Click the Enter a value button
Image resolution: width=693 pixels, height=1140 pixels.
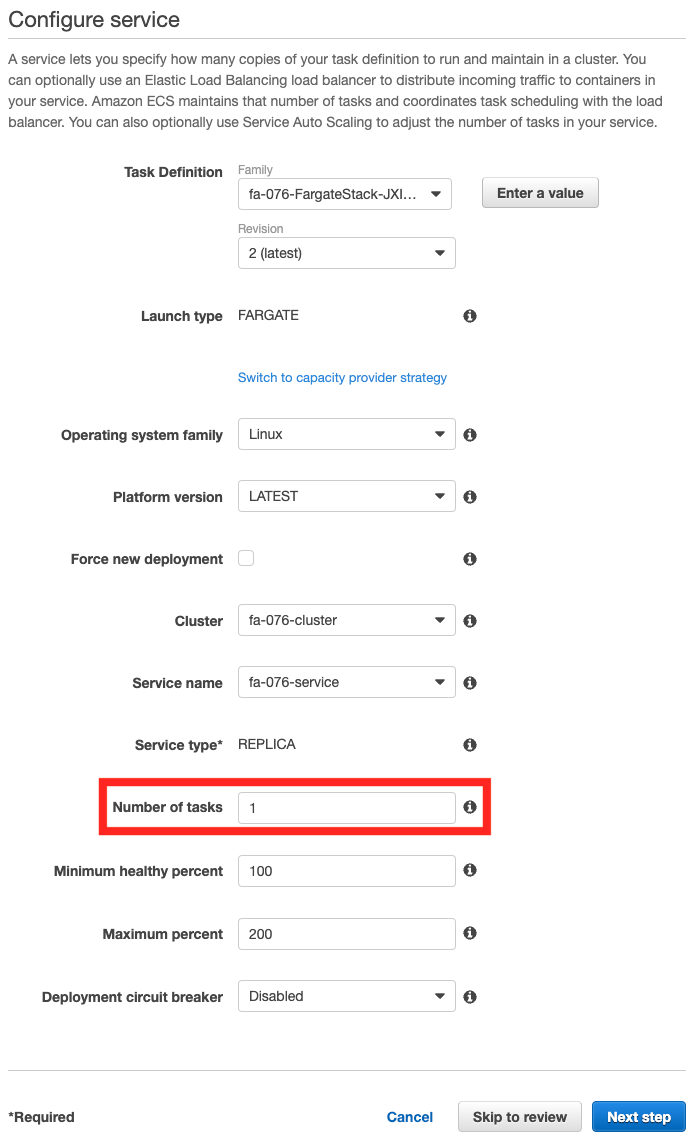[540, 193]
